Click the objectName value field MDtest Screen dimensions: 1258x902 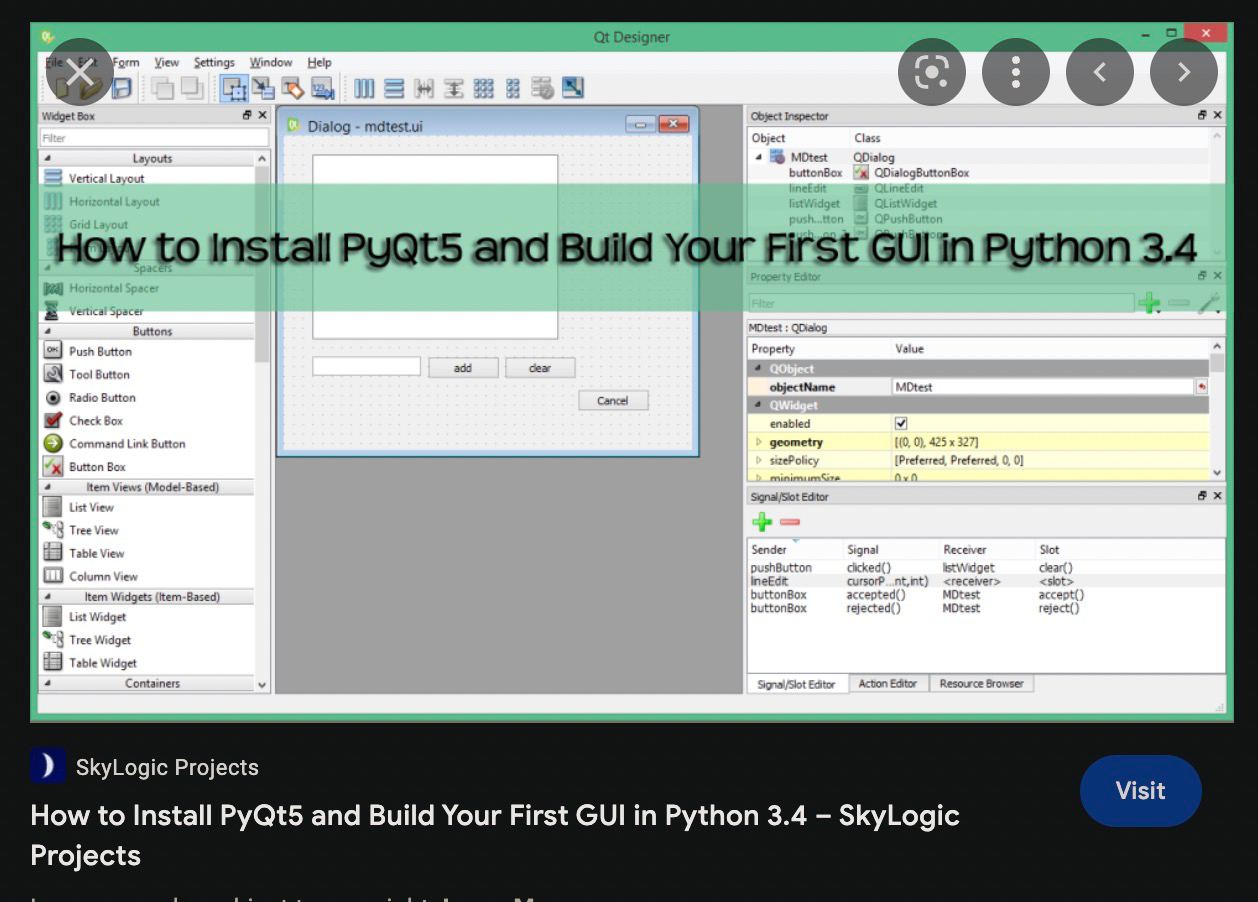pos(1043,387)
